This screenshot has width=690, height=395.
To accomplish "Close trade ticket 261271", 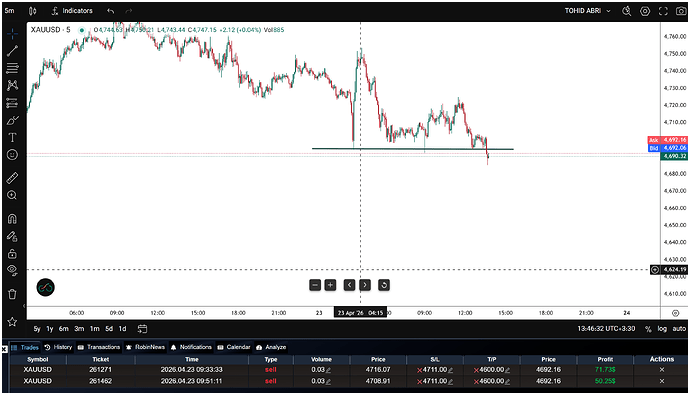I will tap(662, 369).
